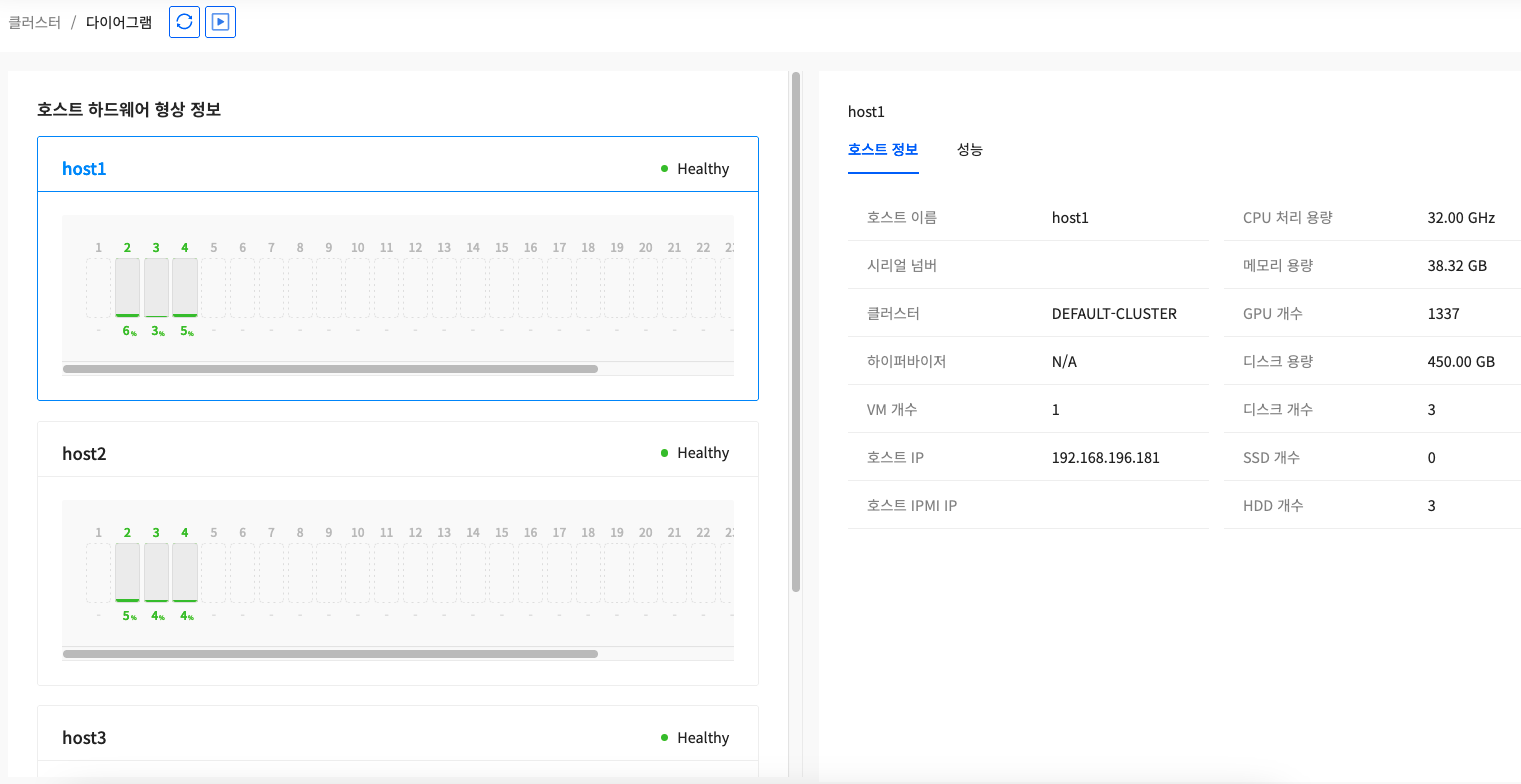Open the 호스트 정보 tab

[x=882, y=150]
